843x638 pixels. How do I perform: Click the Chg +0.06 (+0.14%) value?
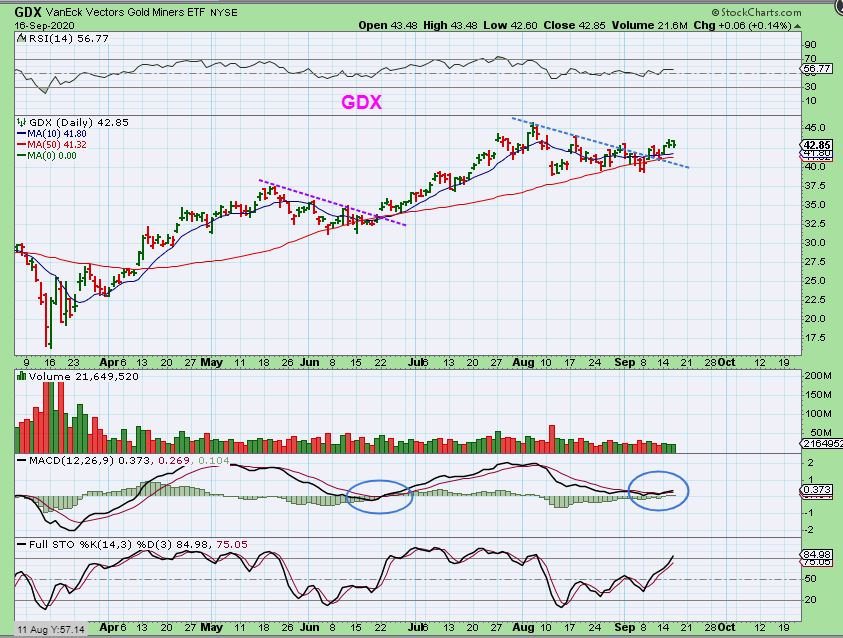tap(742, 25)
